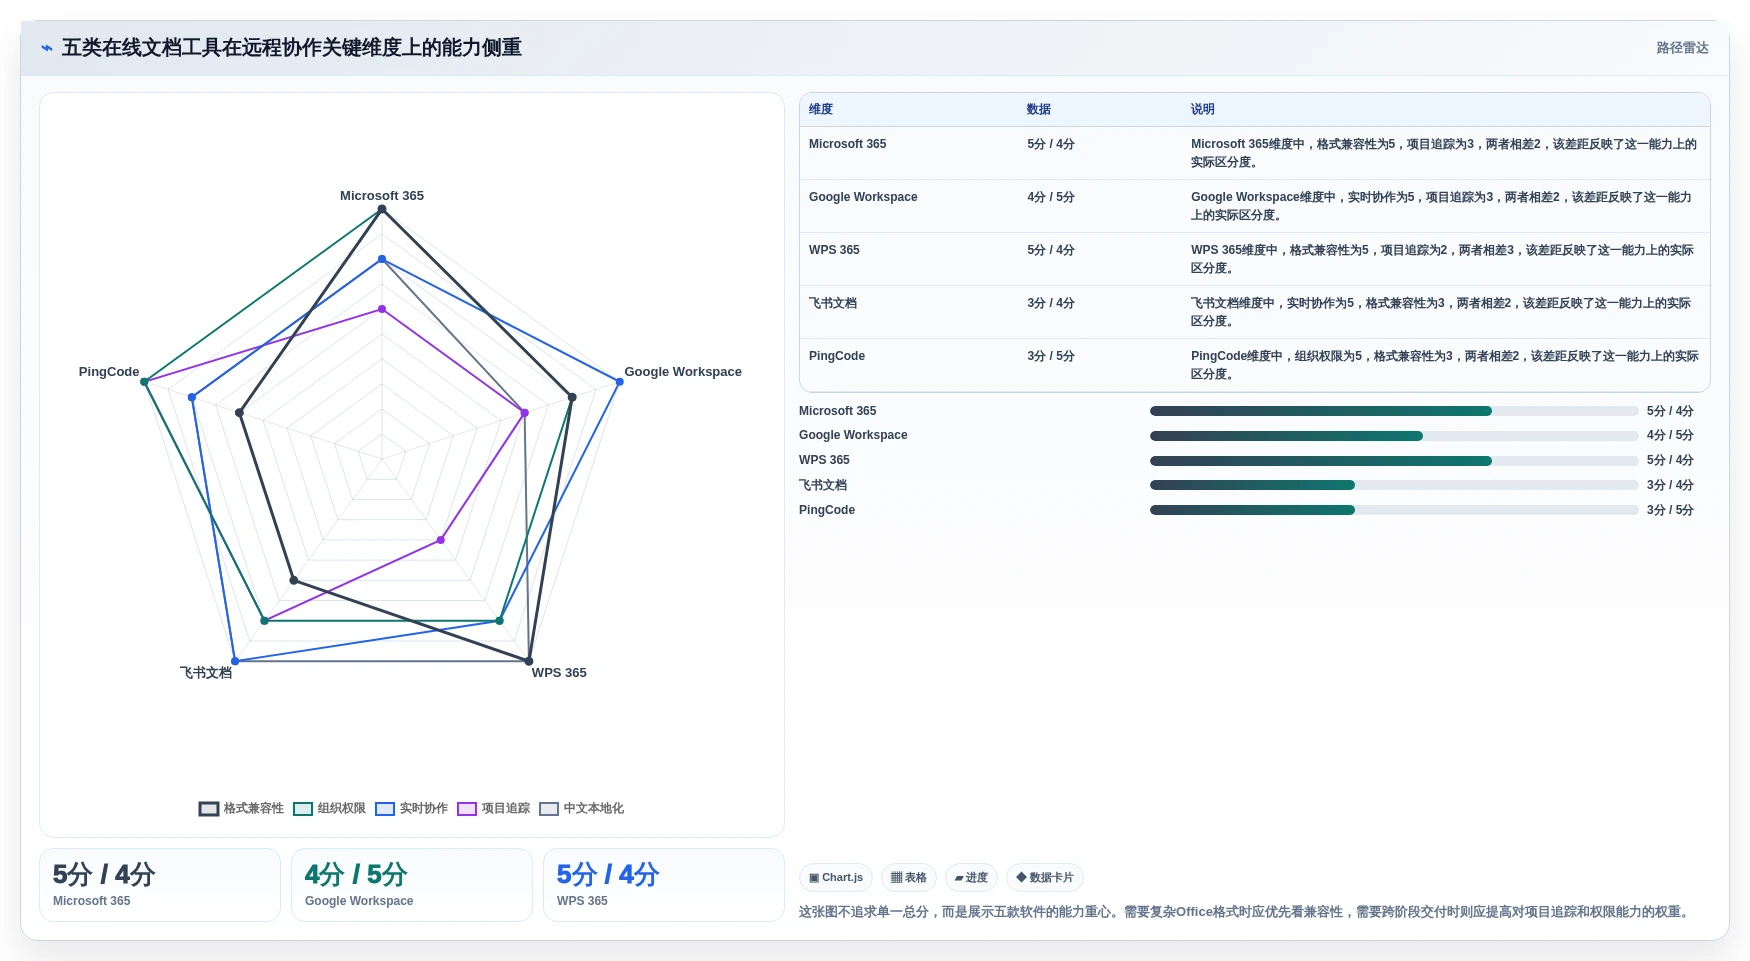
Task: Click the PingCode radar axis label
Action: tap(109, 372)
